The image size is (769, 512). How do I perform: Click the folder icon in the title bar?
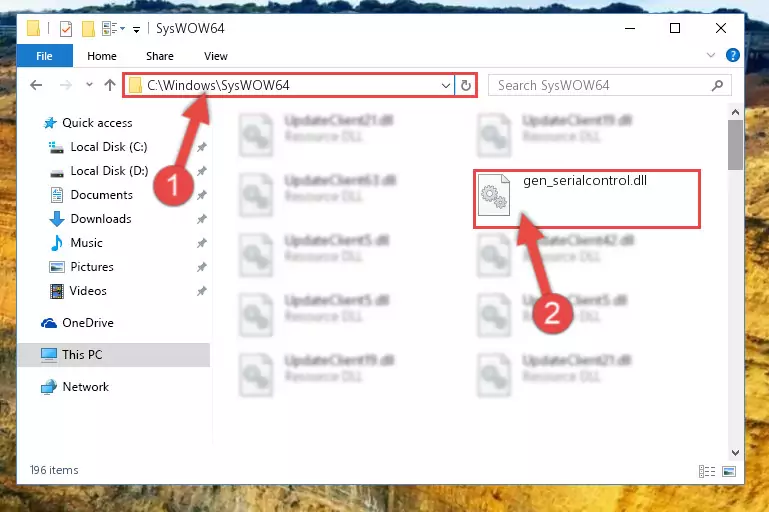[x=33, y=28]
